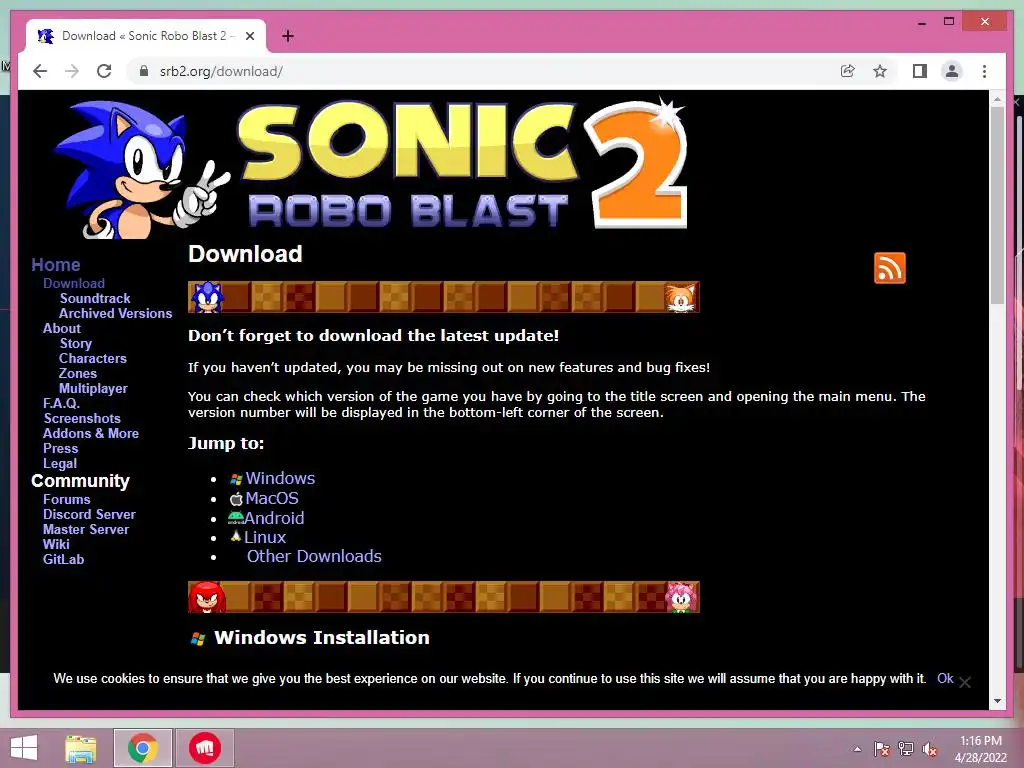Open Story page link

(76, 344)
